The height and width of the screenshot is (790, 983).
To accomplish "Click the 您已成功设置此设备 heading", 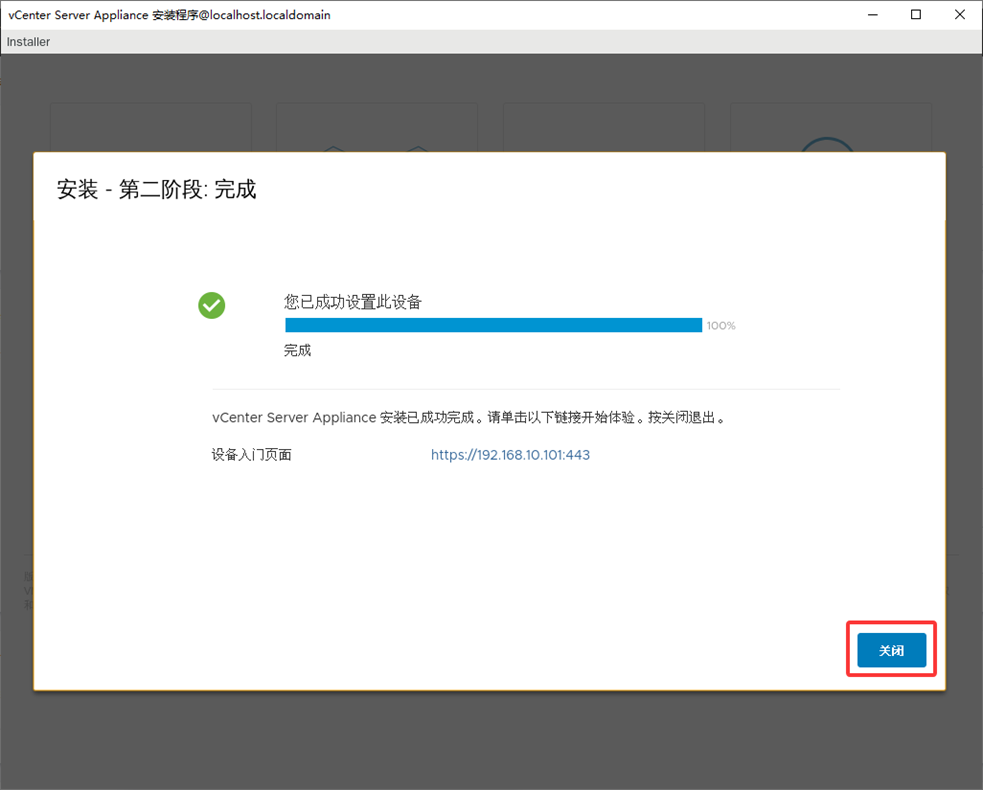I will tap(353, 302).
